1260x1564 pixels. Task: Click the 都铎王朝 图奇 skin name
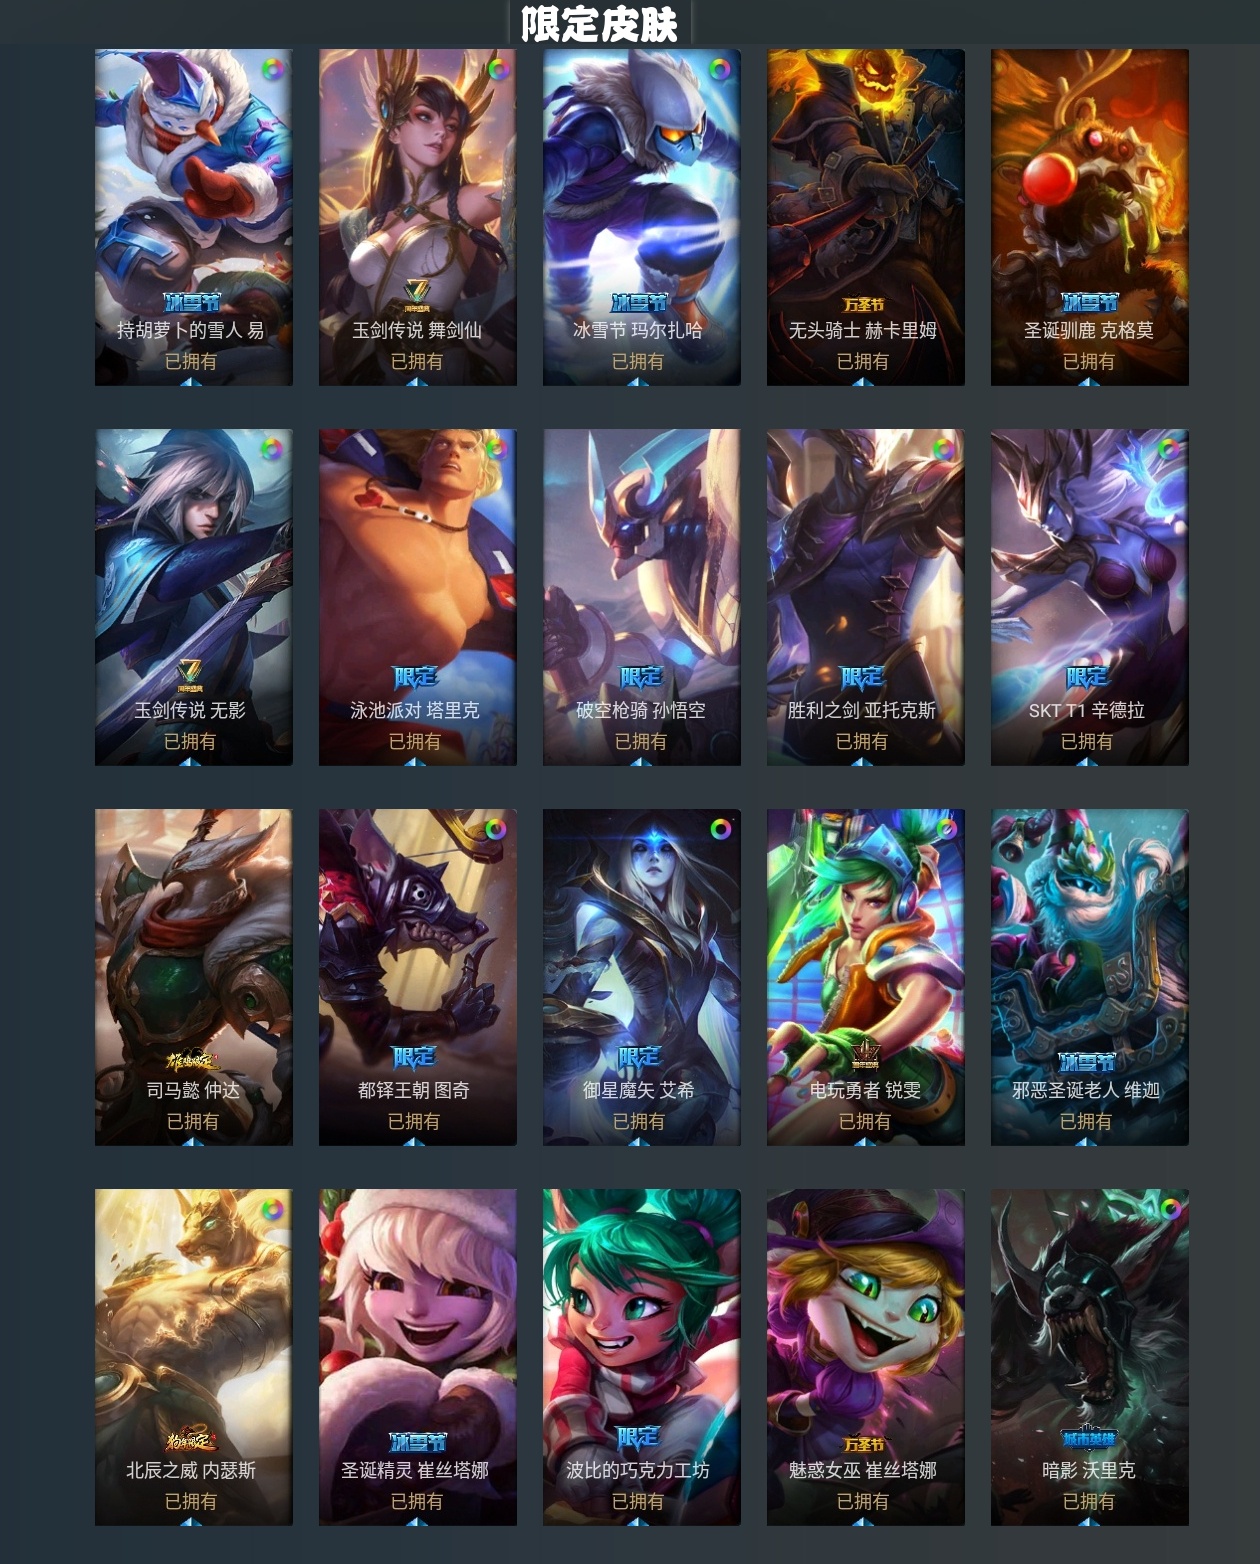[x=414, y=1090]
